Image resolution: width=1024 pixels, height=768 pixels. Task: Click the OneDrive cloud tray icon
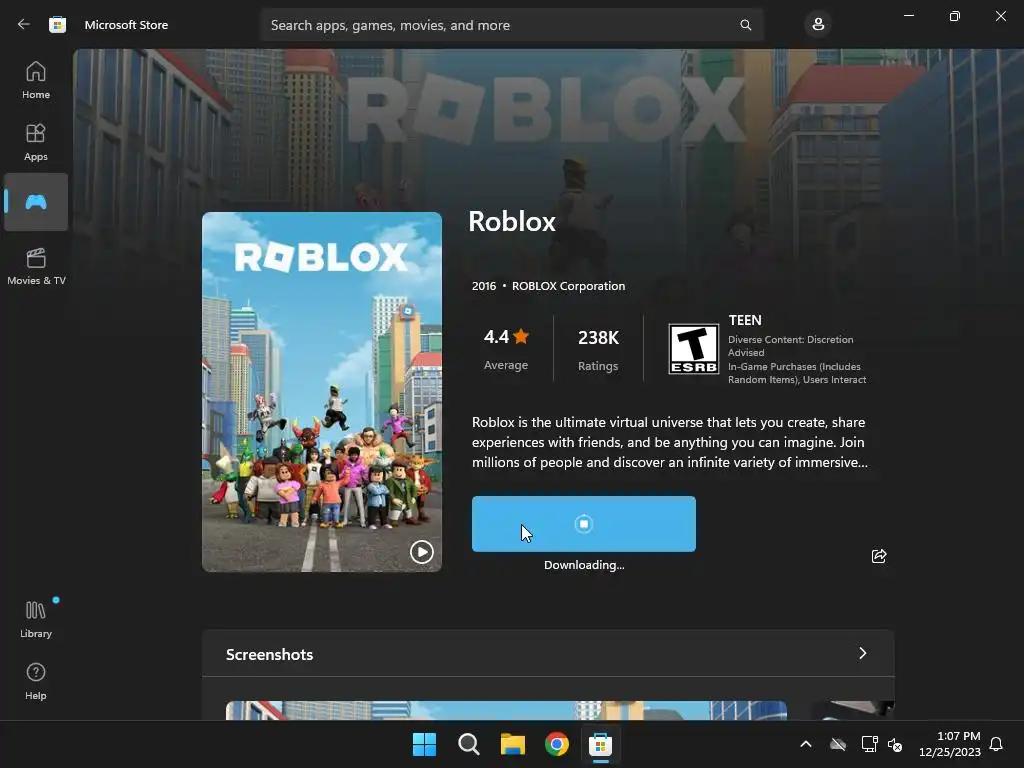[838, 744]
